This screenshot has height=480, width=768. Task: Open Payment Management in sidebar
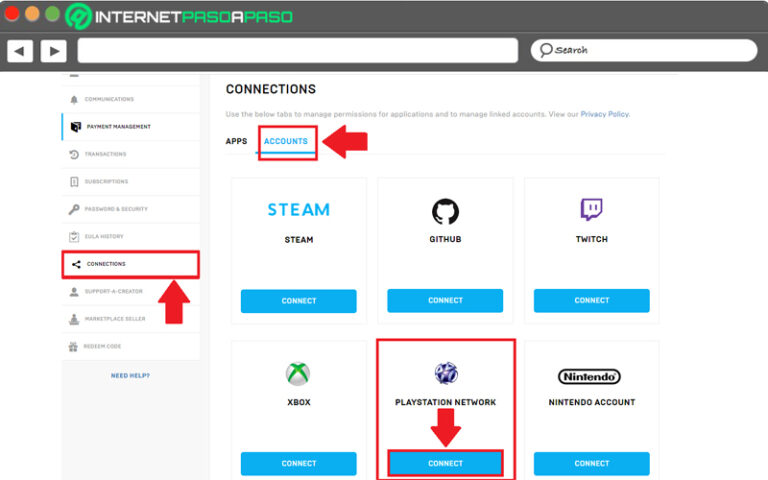(x=118, y=127)
